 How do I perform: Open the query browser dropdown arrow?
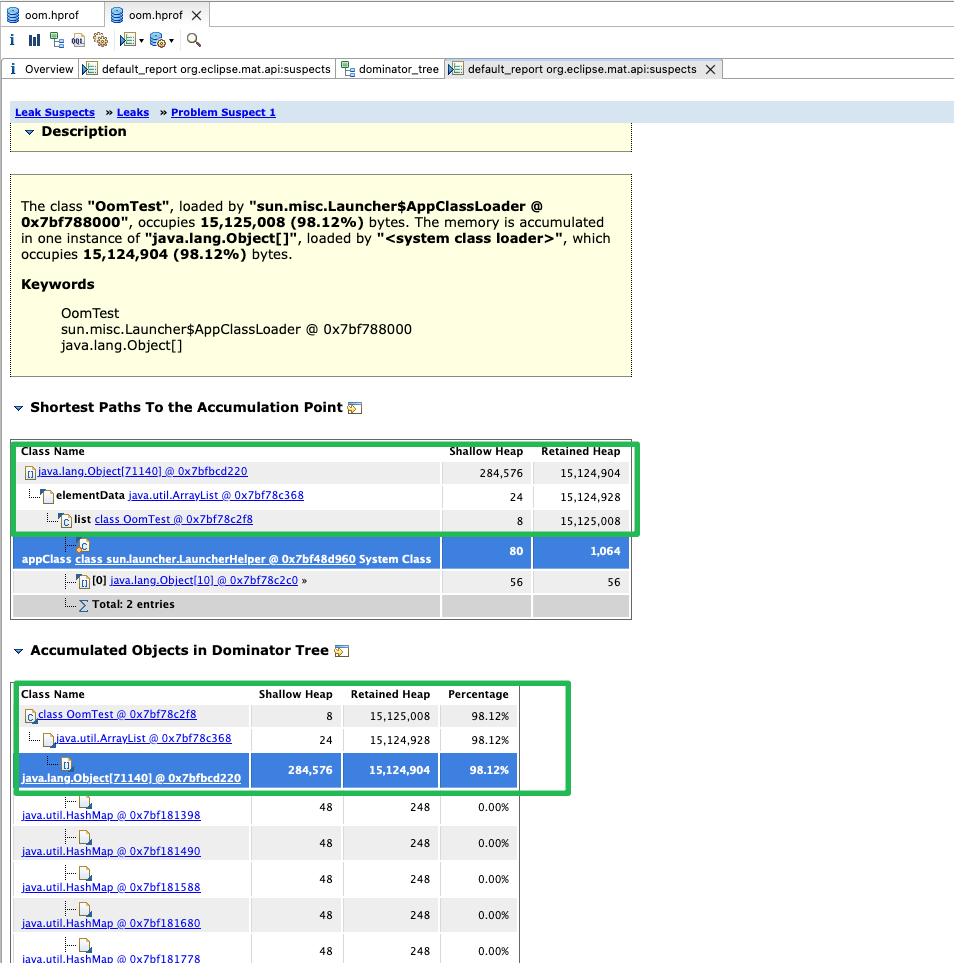tap(171, 41)
